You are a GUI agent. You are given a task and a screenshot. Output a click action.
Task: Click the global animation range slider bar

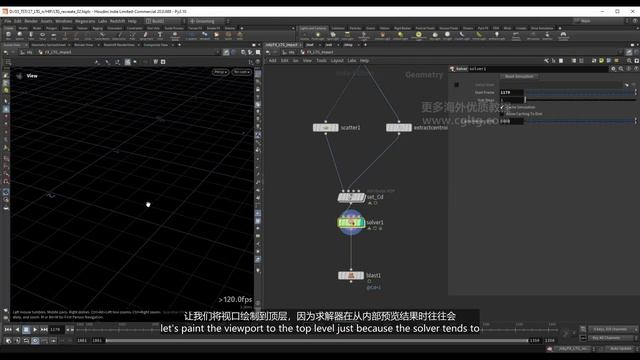[x=317, y=340]
